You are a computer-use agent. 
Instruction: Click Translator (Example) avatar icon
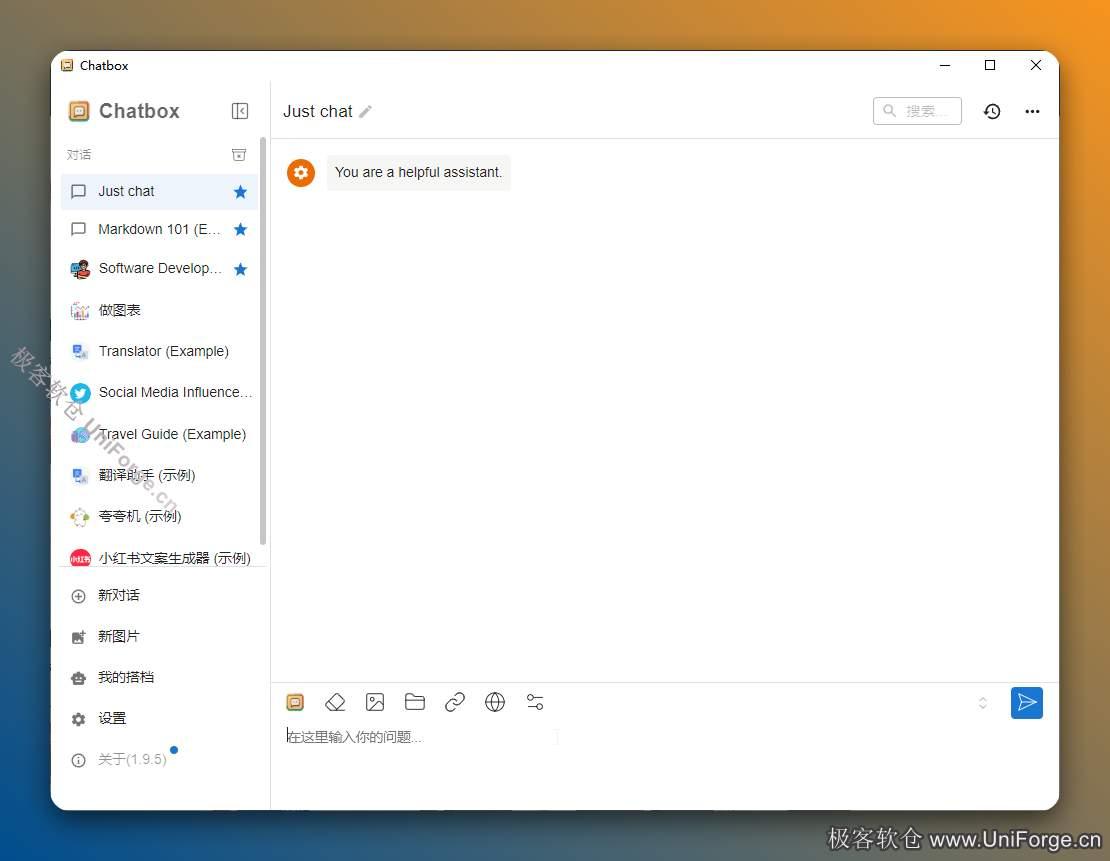[x=80, y=351]
